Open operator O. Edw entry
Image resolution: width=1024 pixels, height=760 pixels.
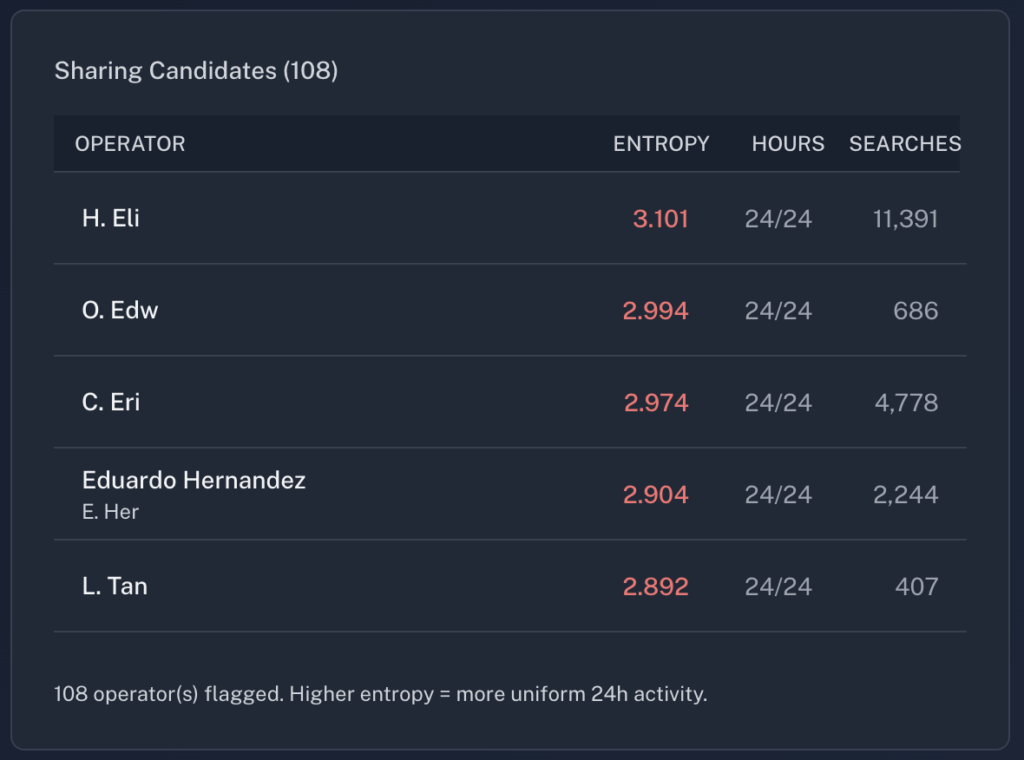(x=120, y=310)
